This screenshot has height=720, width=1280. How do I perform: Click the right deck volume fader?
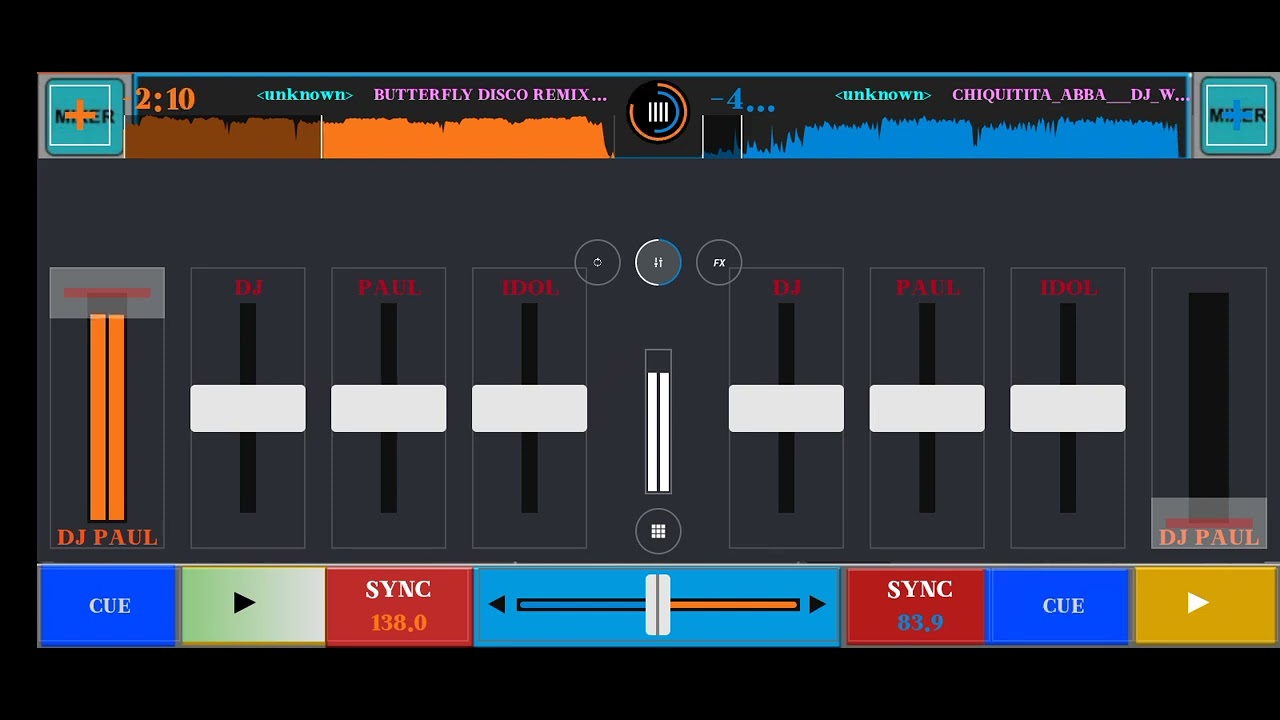(x=1209, y=523)
